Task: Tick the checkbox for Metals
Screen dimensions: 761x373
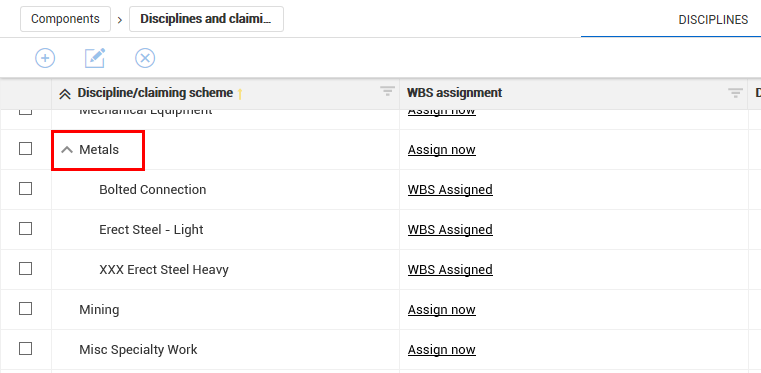Action: pyautogui.click(x=25, y=148)
